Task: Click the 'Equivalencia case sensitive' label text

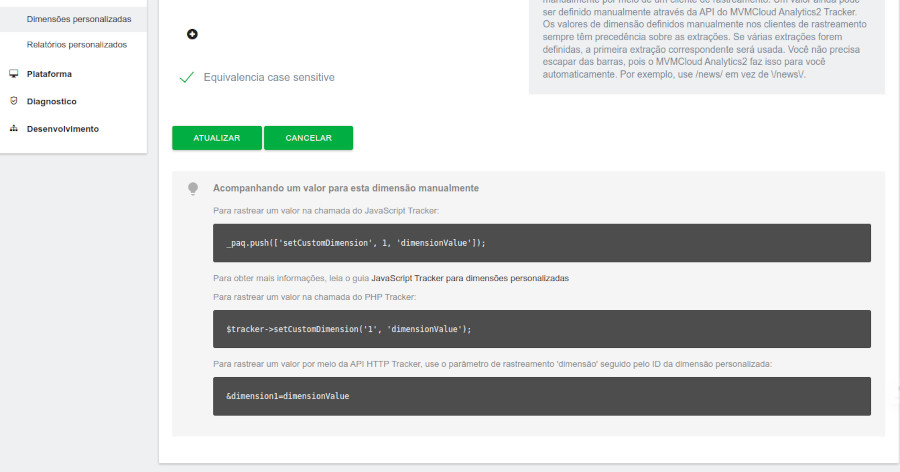Action: [x=268, y=77]
